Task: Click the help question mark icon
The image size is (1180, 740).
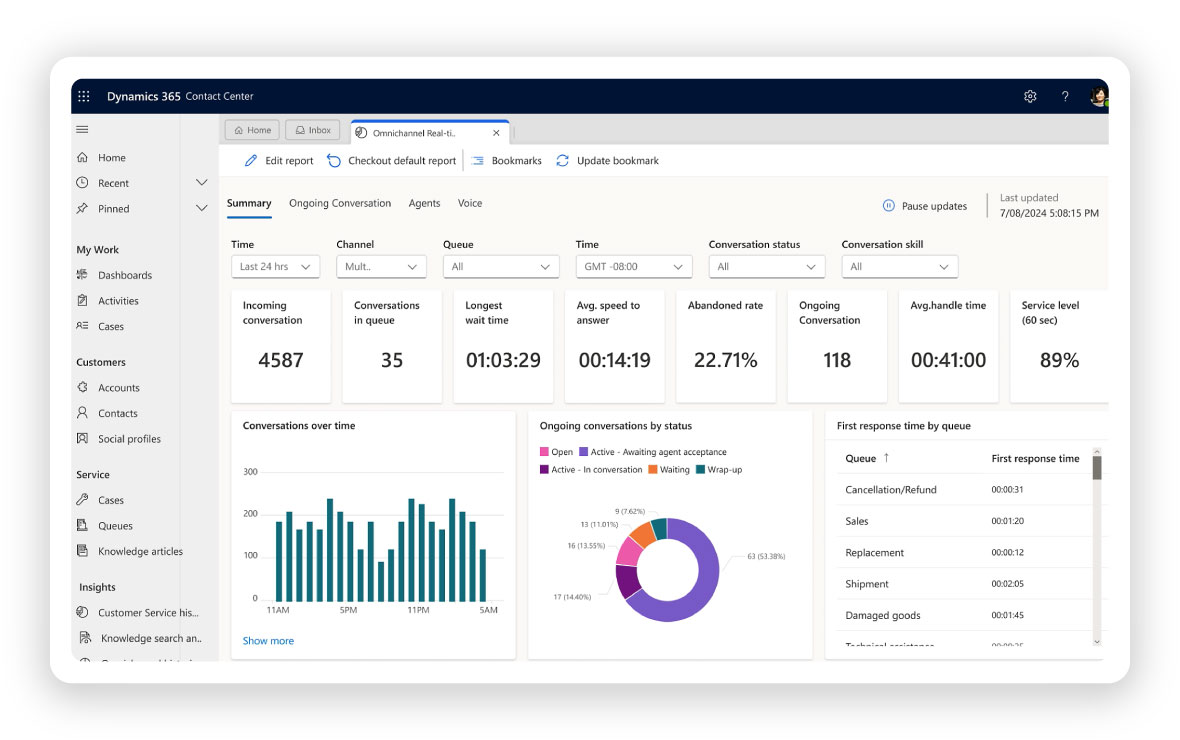Action: (1065, 96)
